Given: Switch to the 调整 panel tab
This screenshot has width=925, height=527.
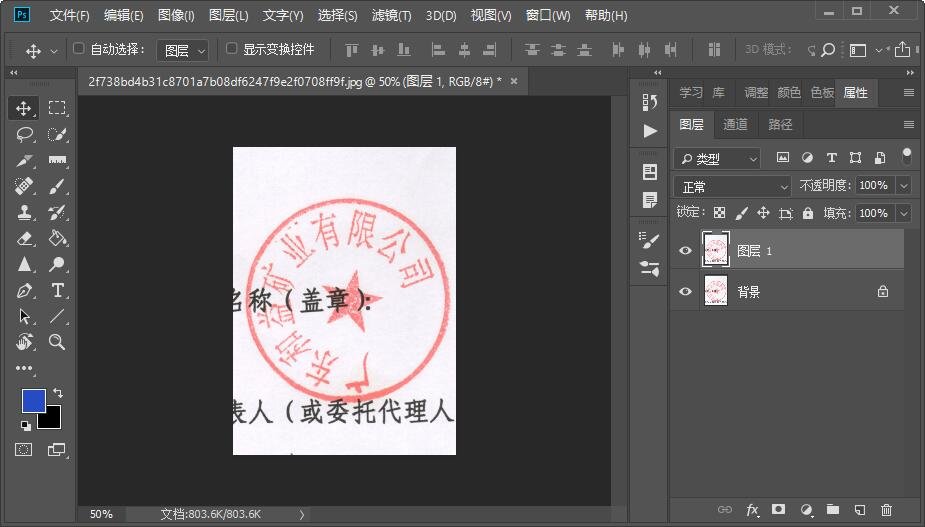Looking at the screenshot, I should click(756, 93).
